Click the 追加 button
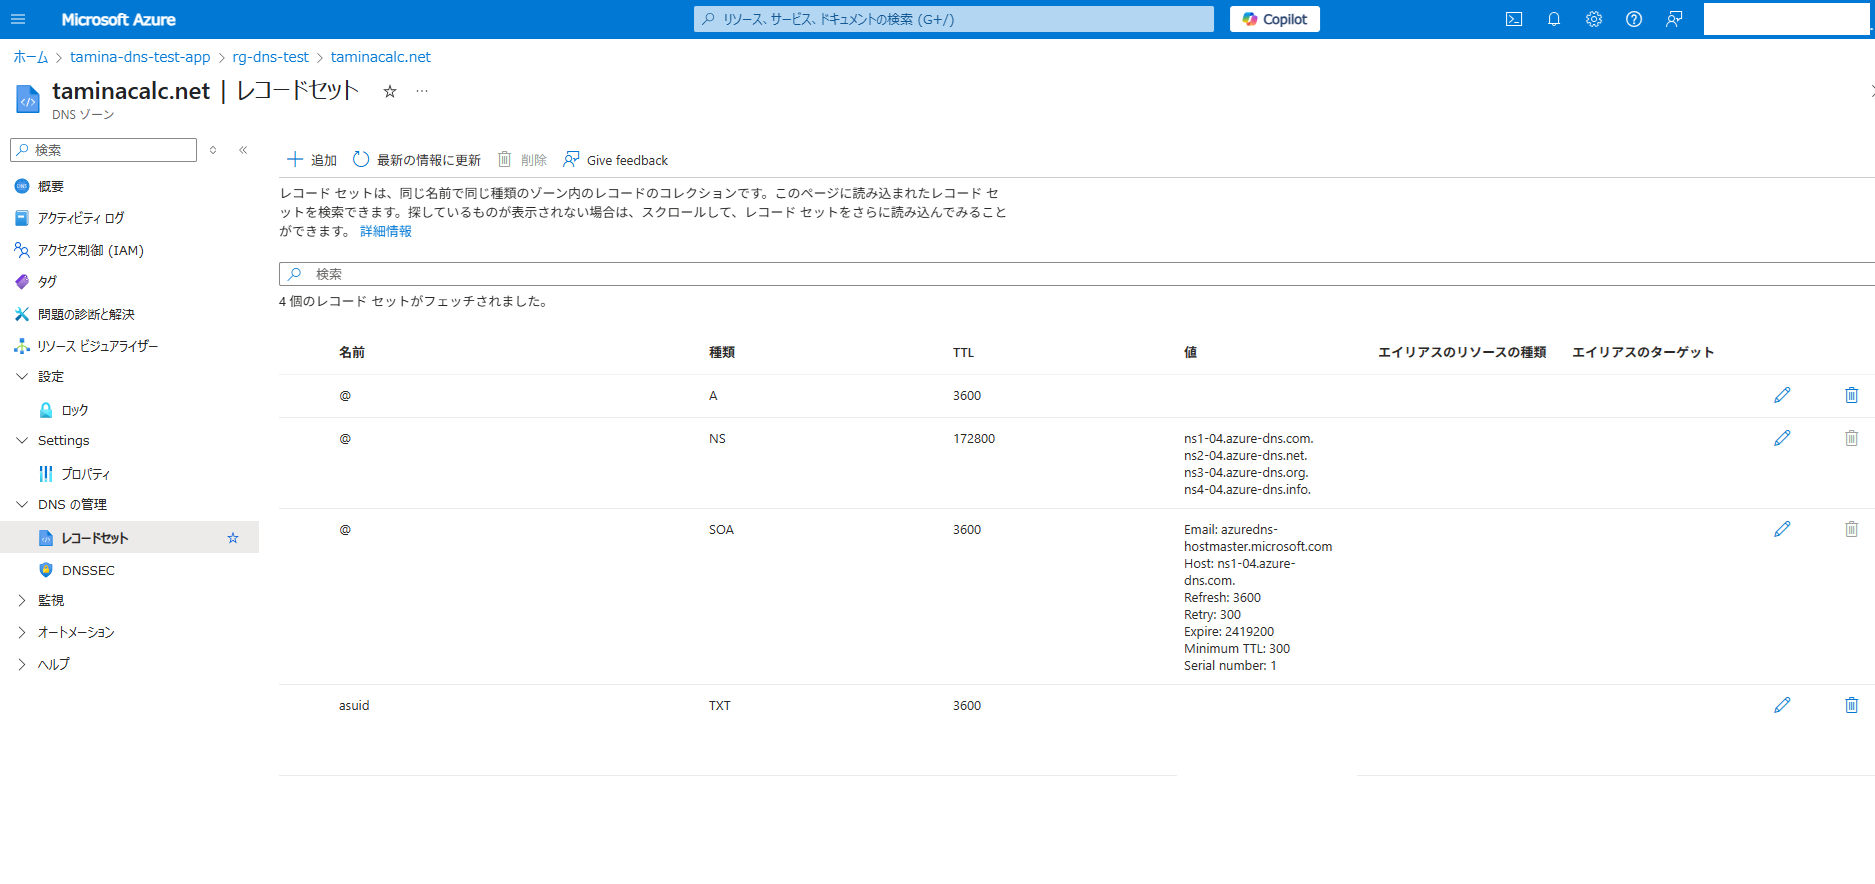The width and height of the screenshot is (1875, 884). [312, 160]
